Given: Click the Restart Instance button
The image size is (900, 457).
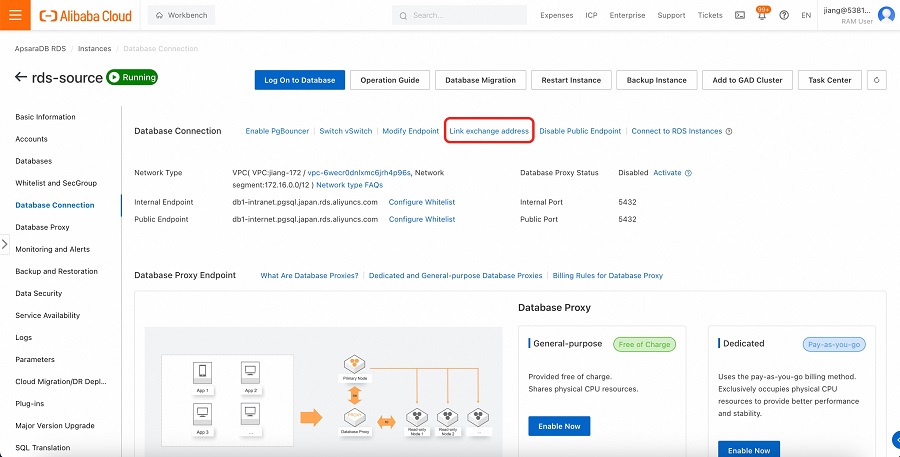Looking at the screenshot, I should [x=571, y=80].
